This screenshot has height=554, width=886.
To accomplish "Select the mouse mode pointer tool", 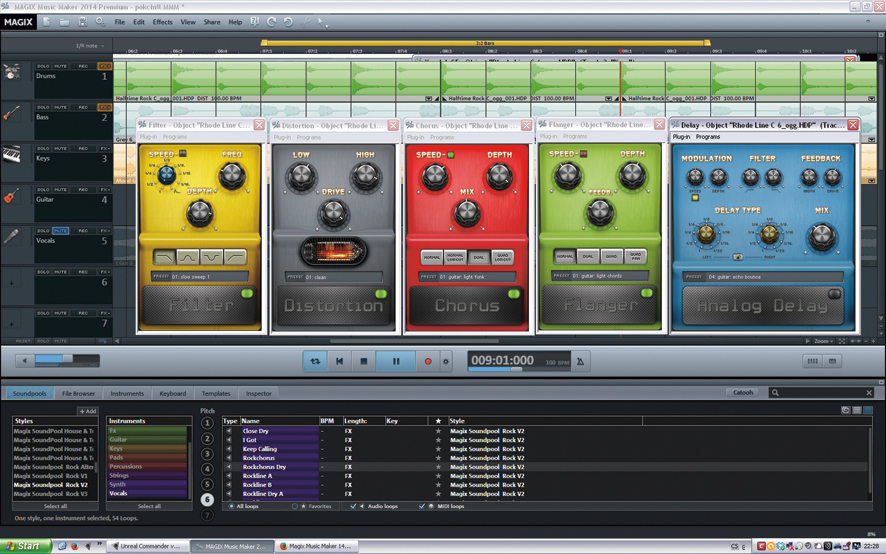I will coord(322,23).
